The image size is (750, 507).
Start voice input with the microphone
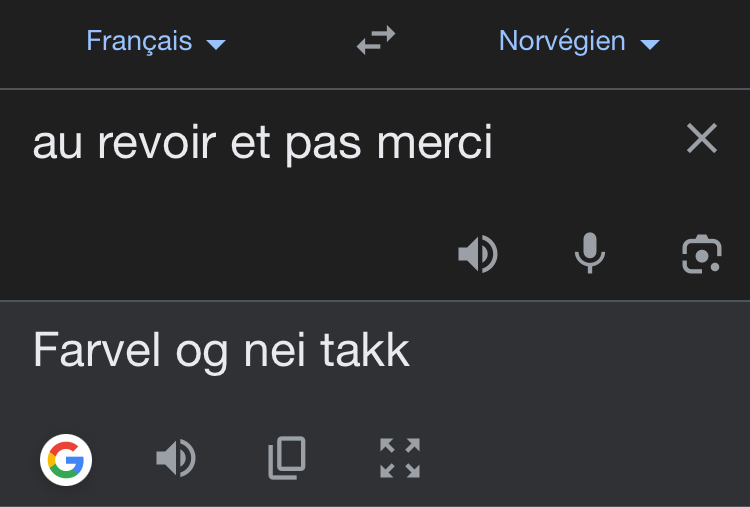(590, 254)
